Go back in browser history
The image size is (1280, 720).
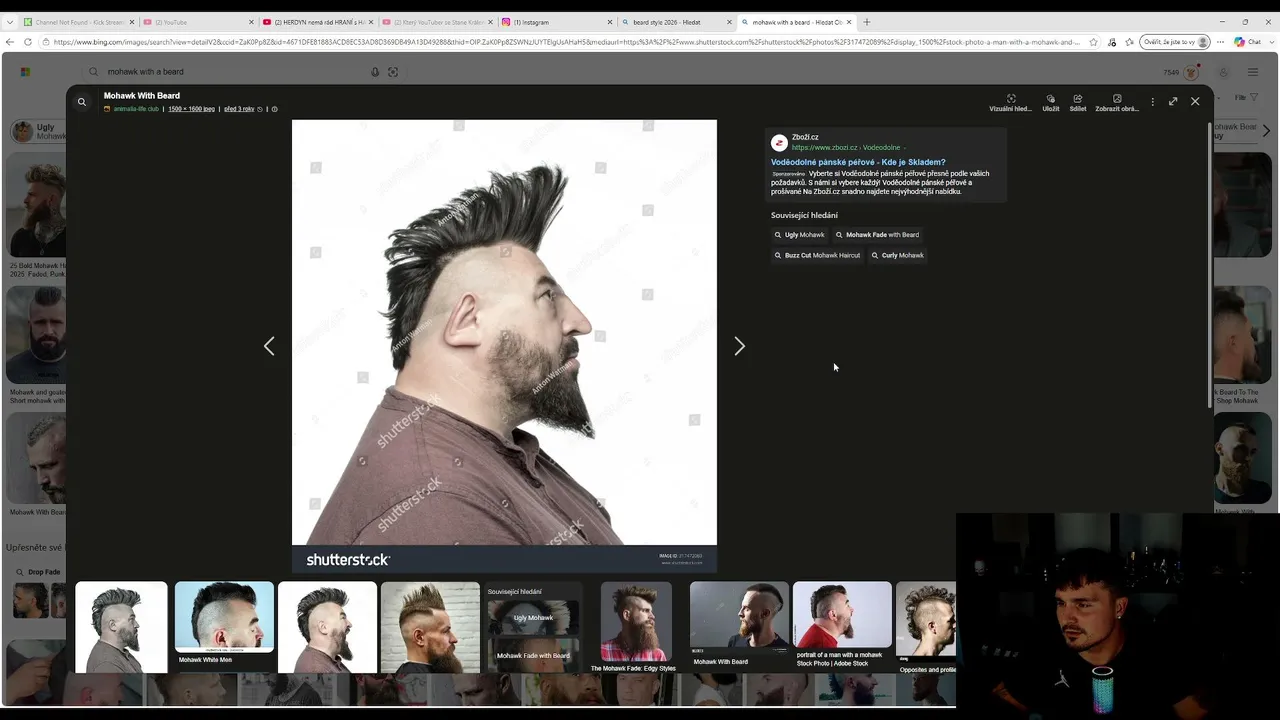[10, 42]
